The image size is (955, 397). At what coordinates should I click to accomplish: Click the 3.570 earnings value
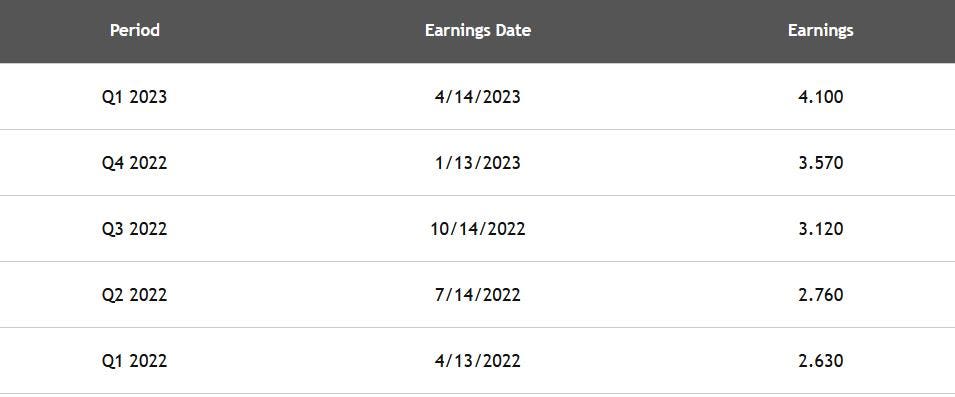coord(820,163)
